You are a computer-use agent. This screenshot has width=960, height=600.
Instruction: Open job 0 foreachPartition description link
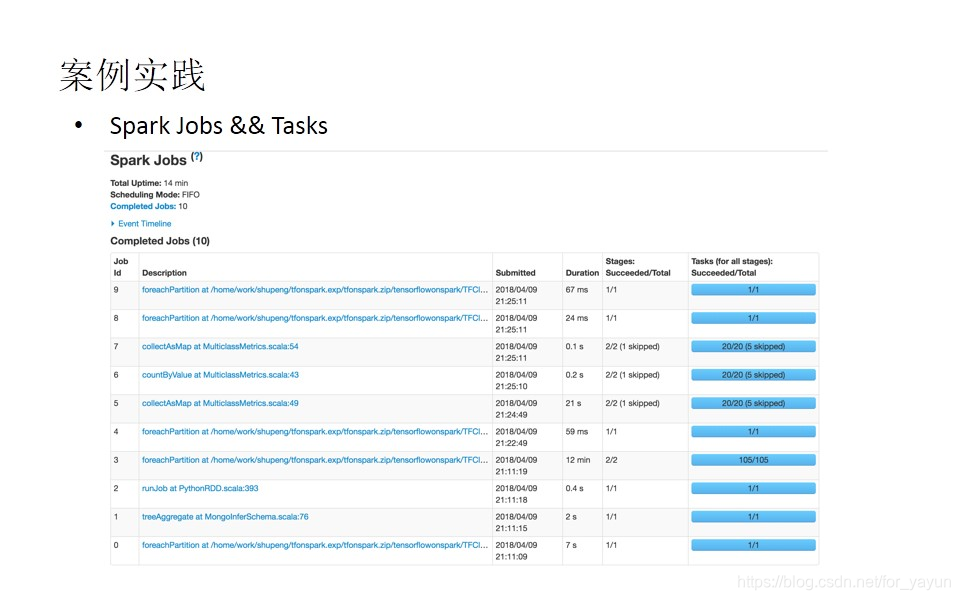click(315, 545)
